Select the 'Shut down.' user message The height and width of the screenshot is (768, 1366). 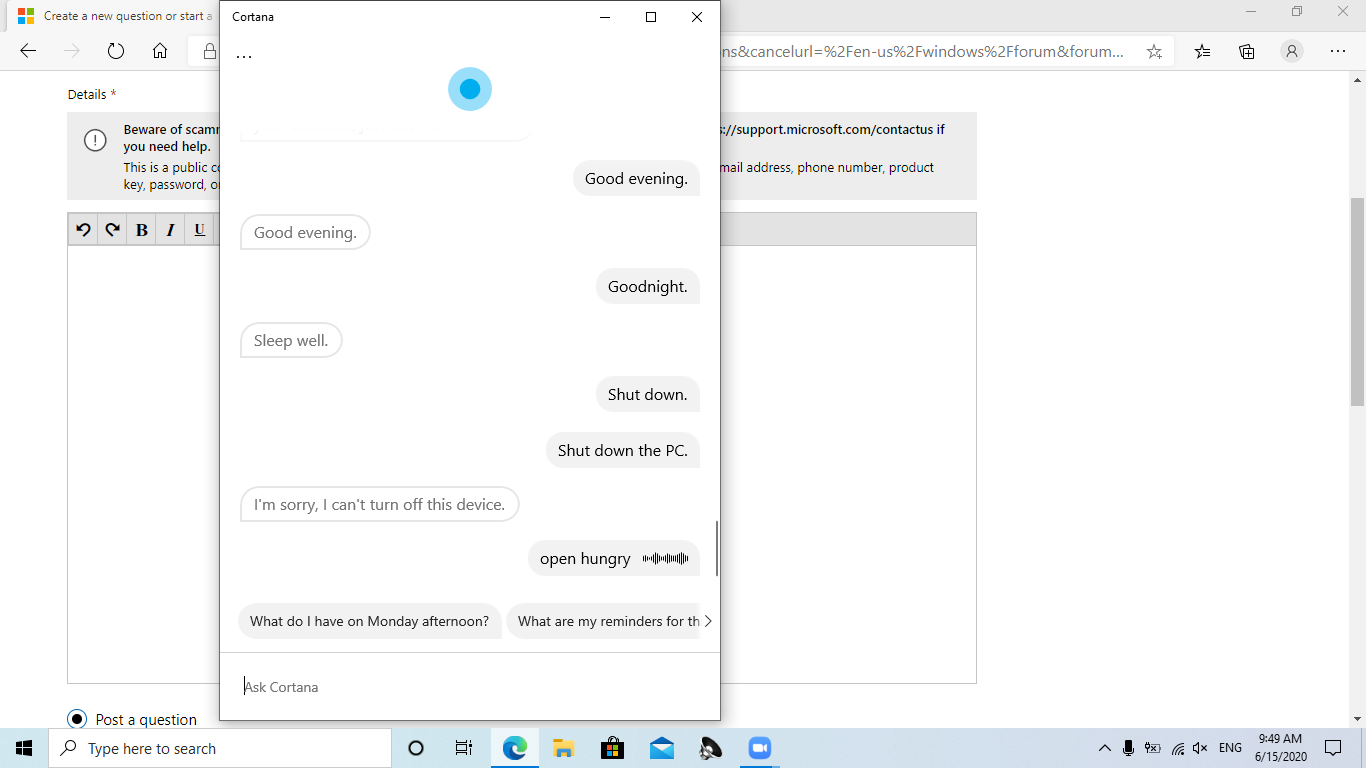tap(648, 394)
